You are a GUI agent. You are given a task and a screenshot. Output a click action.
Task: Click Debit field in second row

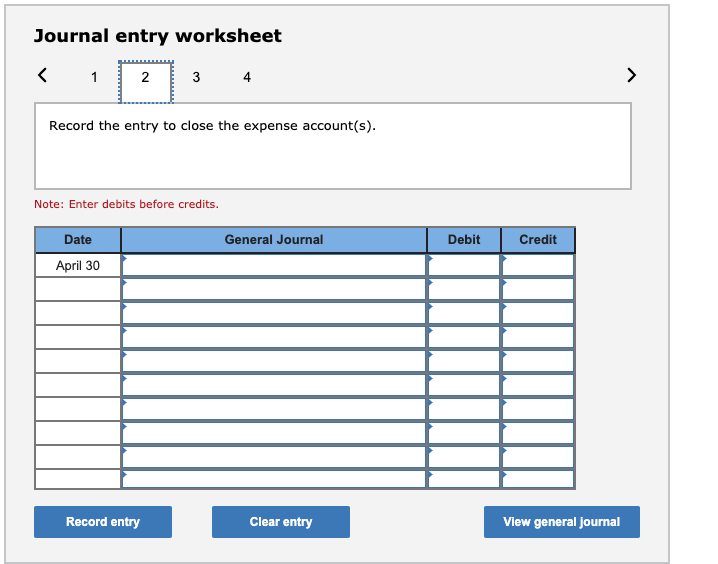pos(464,289)
